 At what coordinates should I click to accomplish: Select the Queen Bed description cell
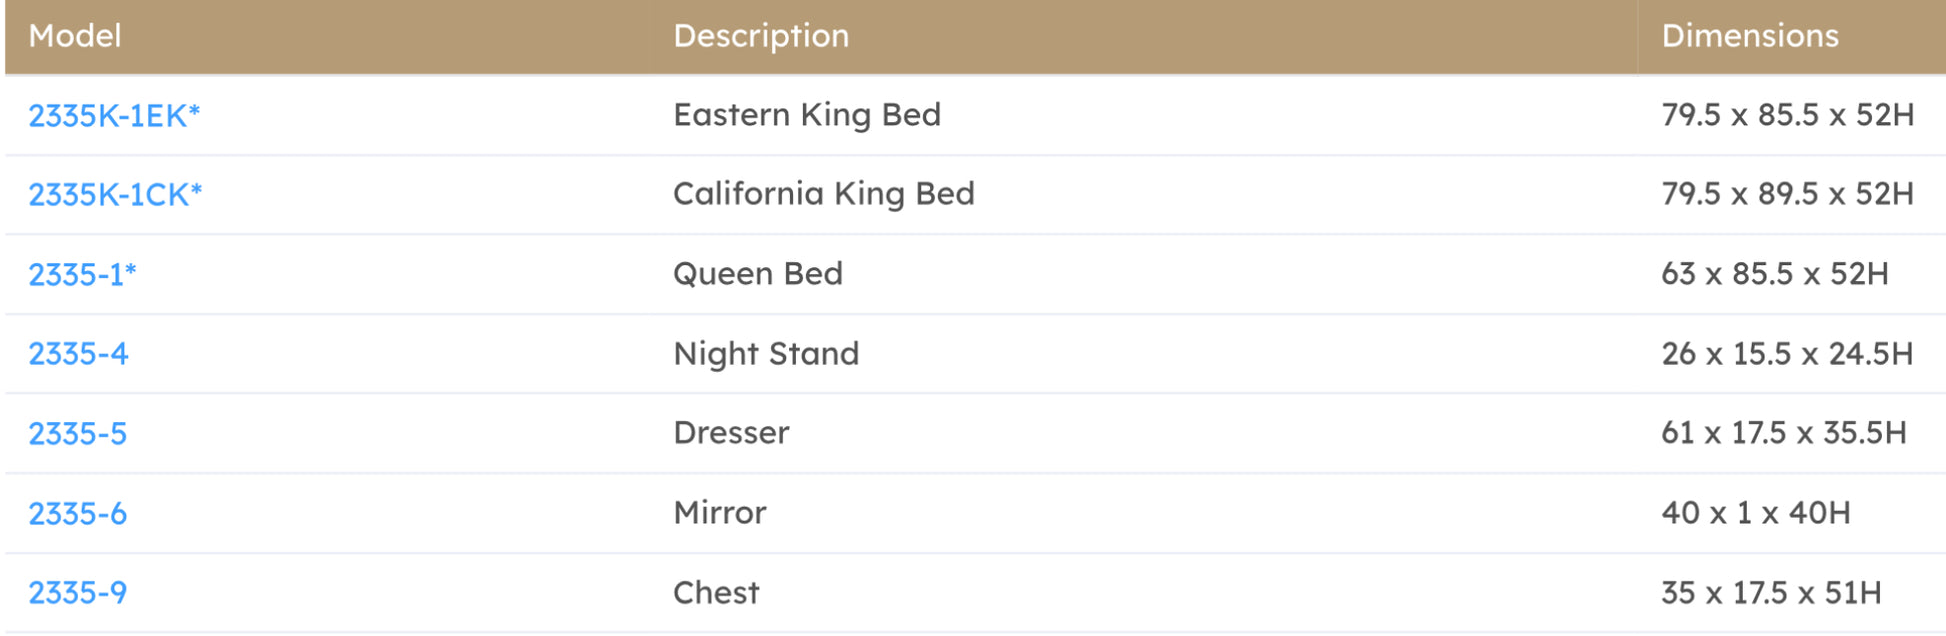[758, 274]
